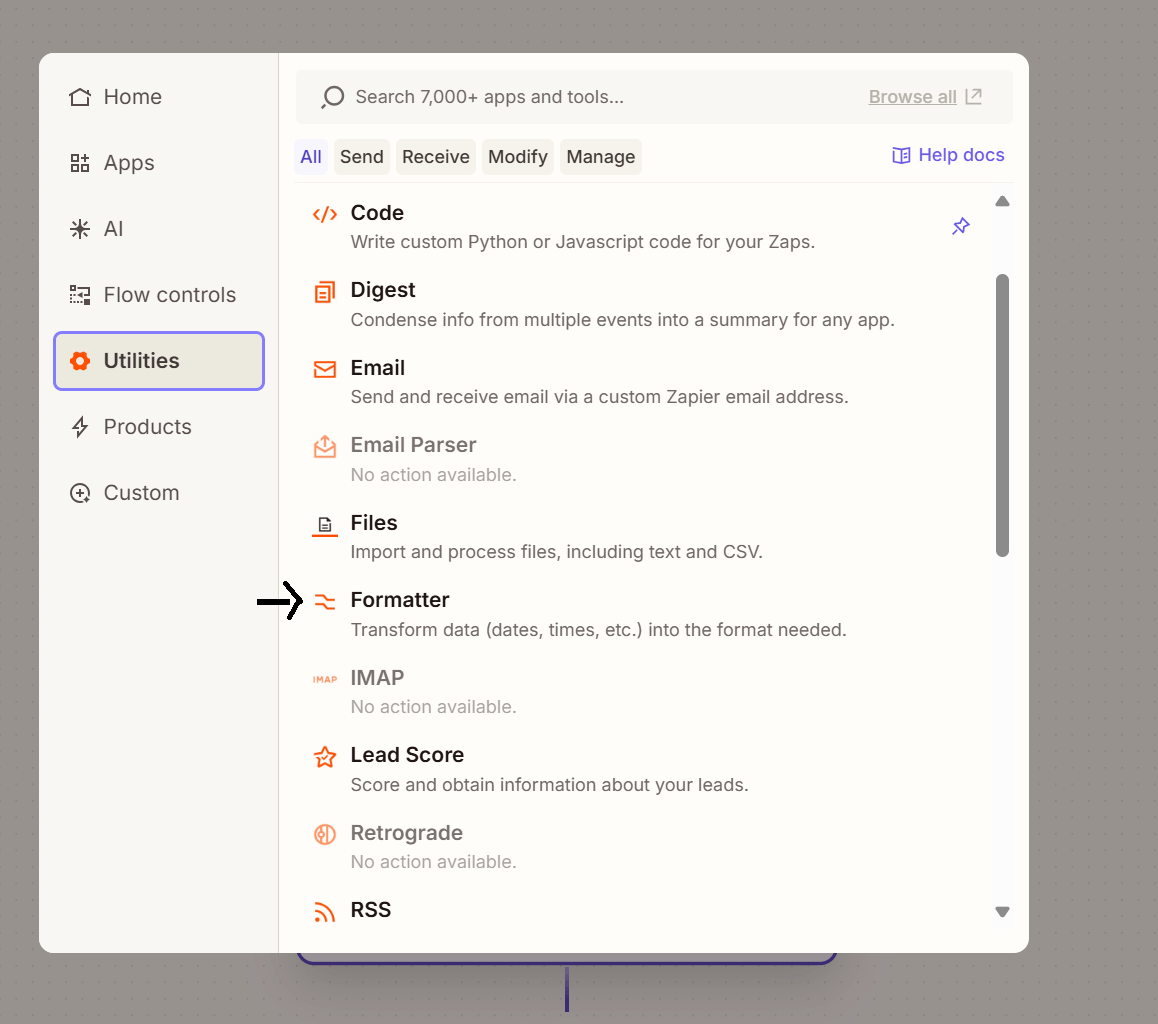Screen dimensions: 1158x1024
Task: Choose the Code app title
Action: pos(377,213)
